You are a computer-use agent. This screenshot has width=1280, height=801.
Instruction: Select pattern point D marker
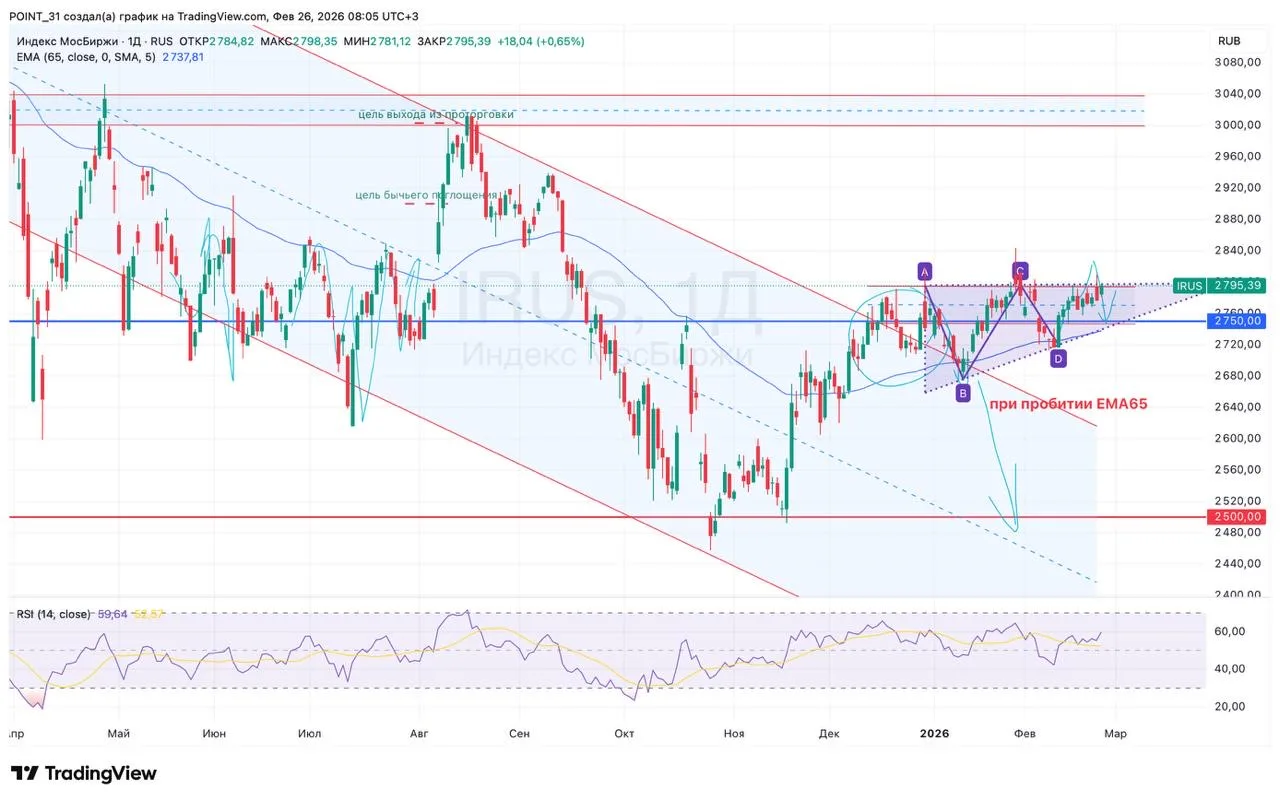pyautogui.click(x=1058, y=359)
